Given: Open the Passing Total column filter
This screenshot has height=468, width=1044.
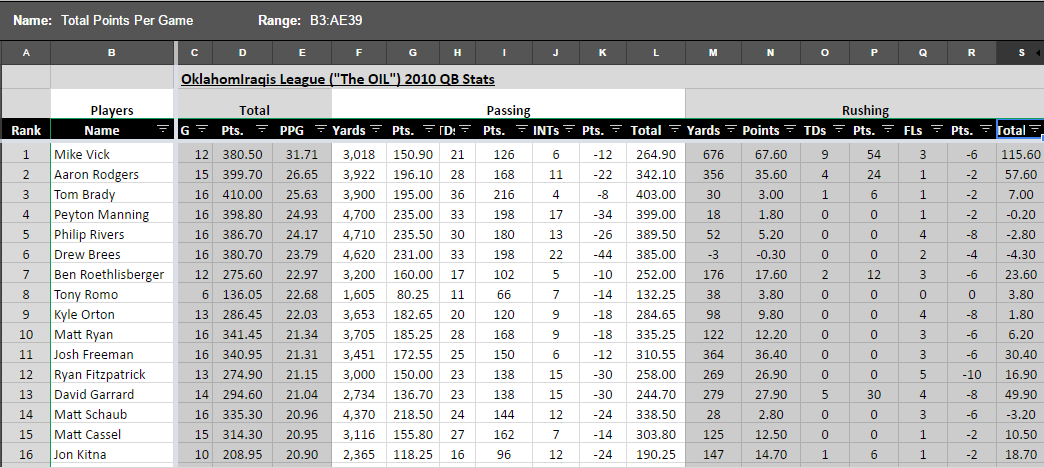Looking at the screenshot, I should 675,130.
